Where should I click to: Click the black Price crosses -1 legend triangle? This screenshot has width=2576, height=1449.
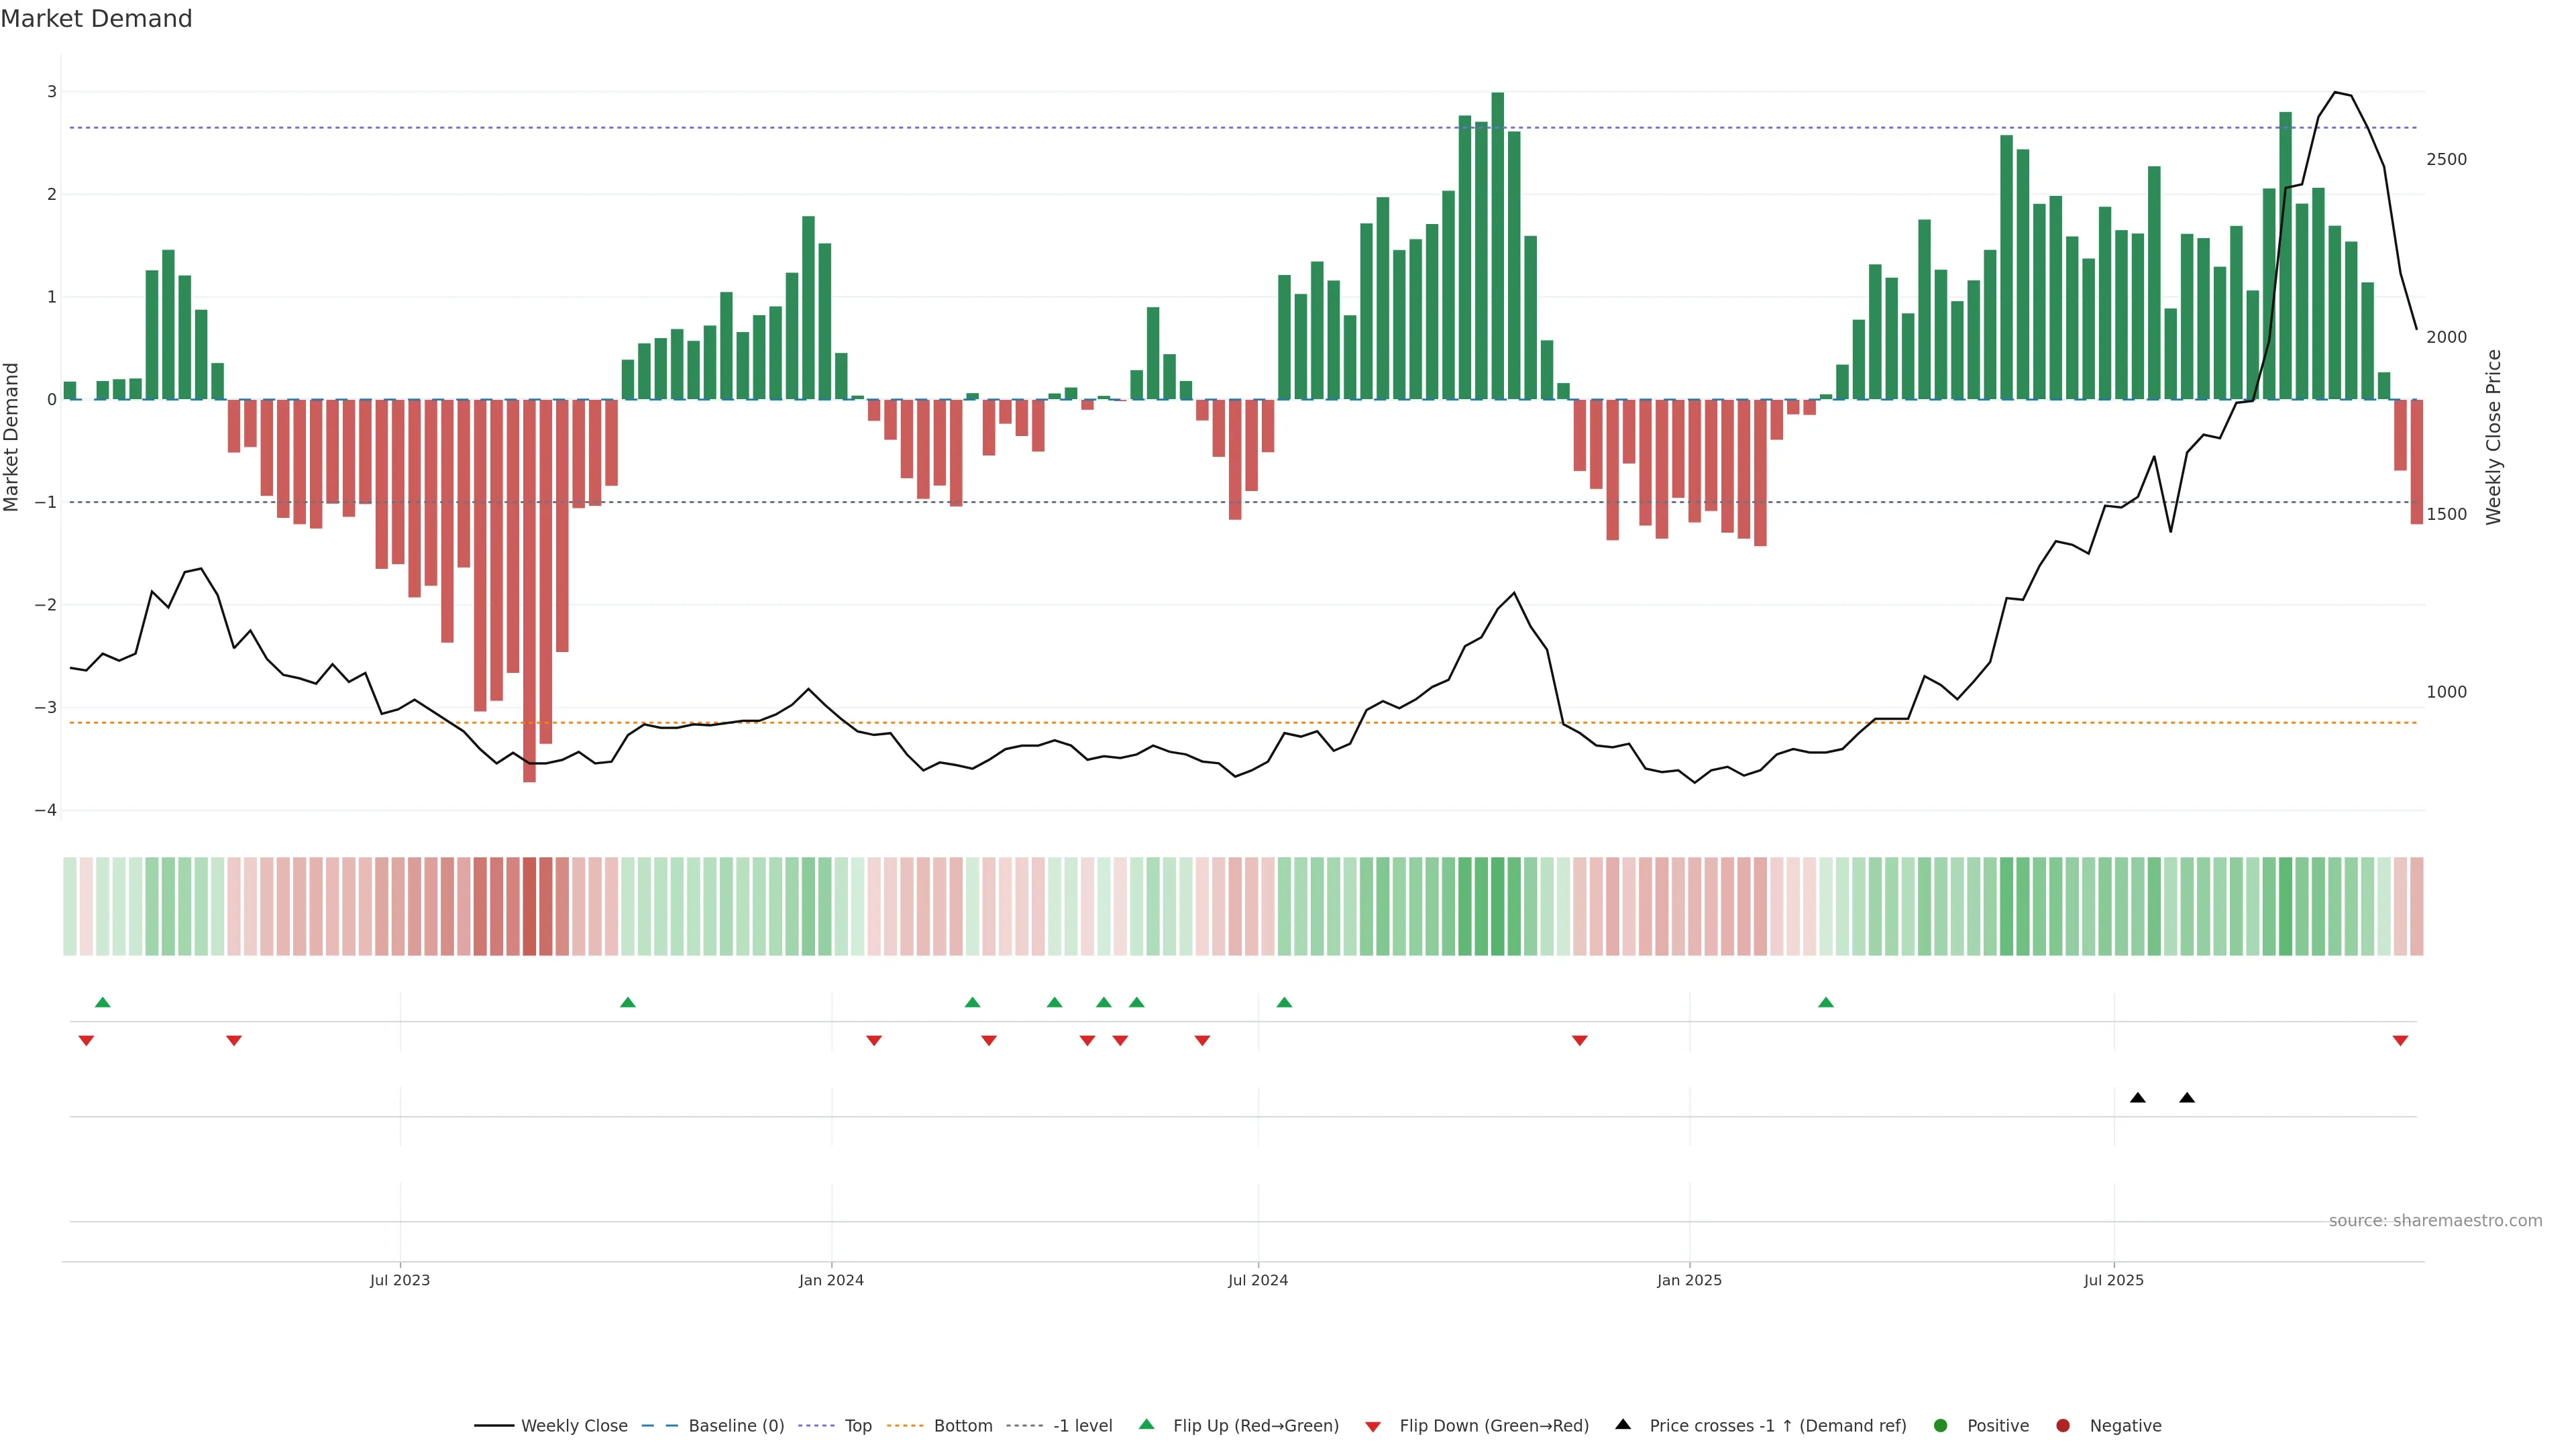pos(1623,1424)
